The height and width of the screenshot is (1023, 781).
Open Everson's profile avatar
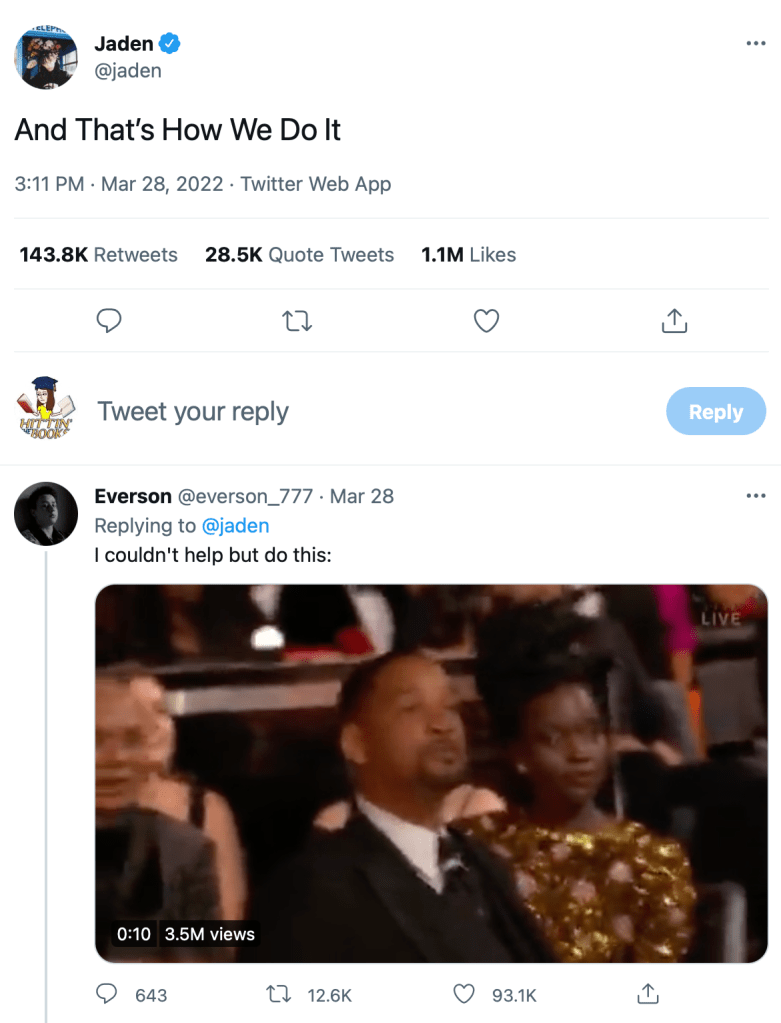46,513
